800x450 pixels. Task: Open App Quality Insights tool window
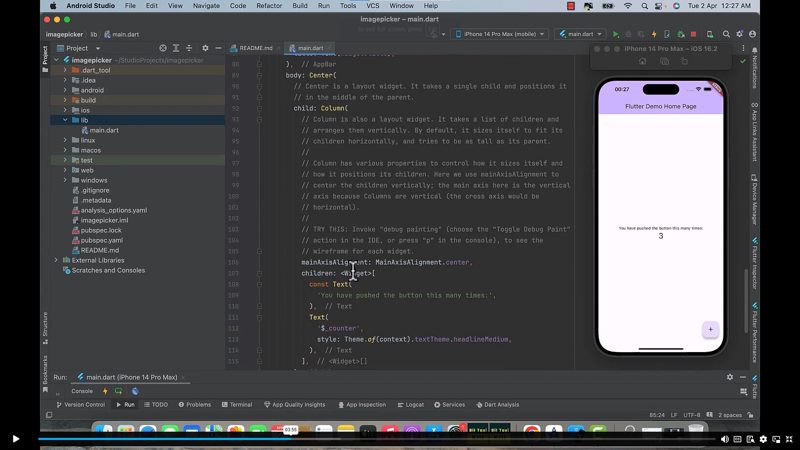coord(294,405)
